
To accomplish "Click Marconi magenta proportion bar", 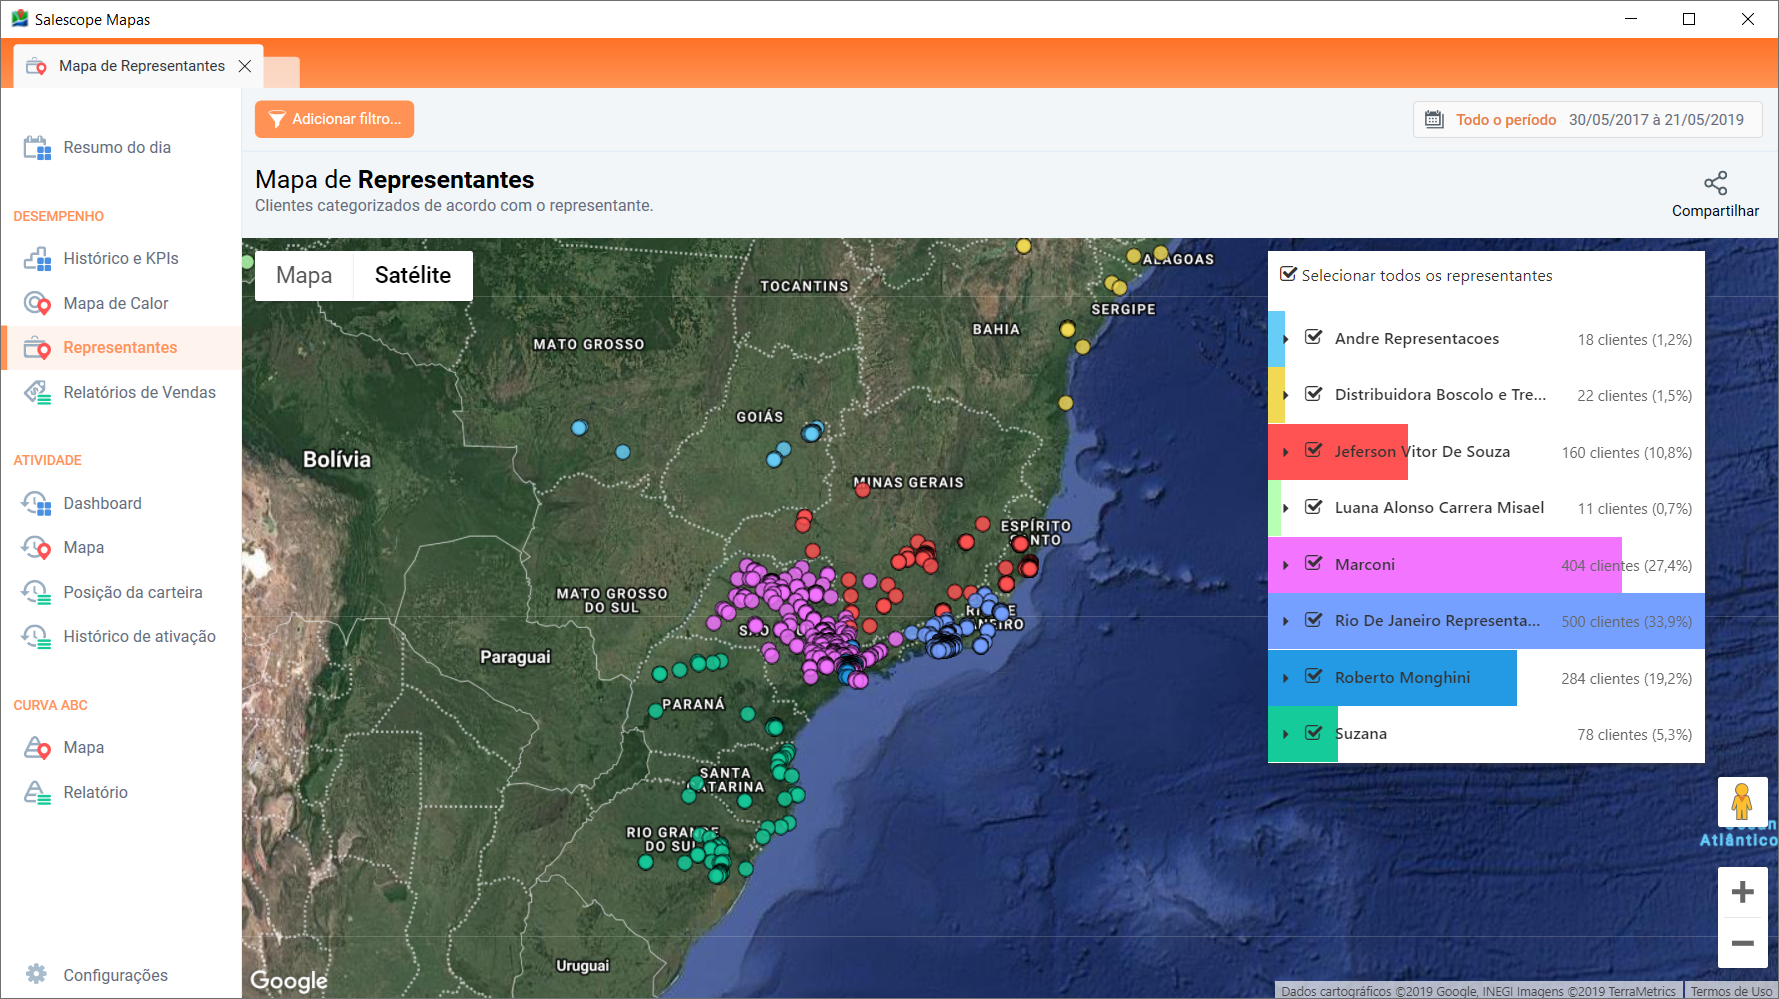I will 1445,565.
